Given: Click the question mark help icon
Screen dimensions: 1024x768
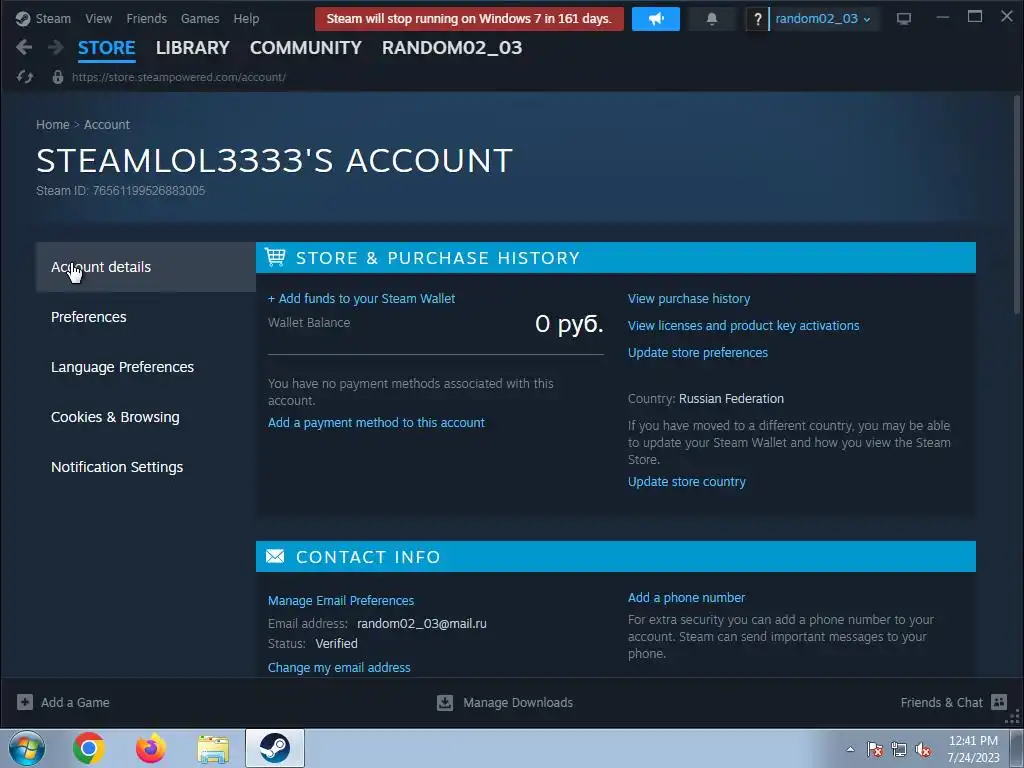Looking at the screenshot, I should (x=757, y=19).
